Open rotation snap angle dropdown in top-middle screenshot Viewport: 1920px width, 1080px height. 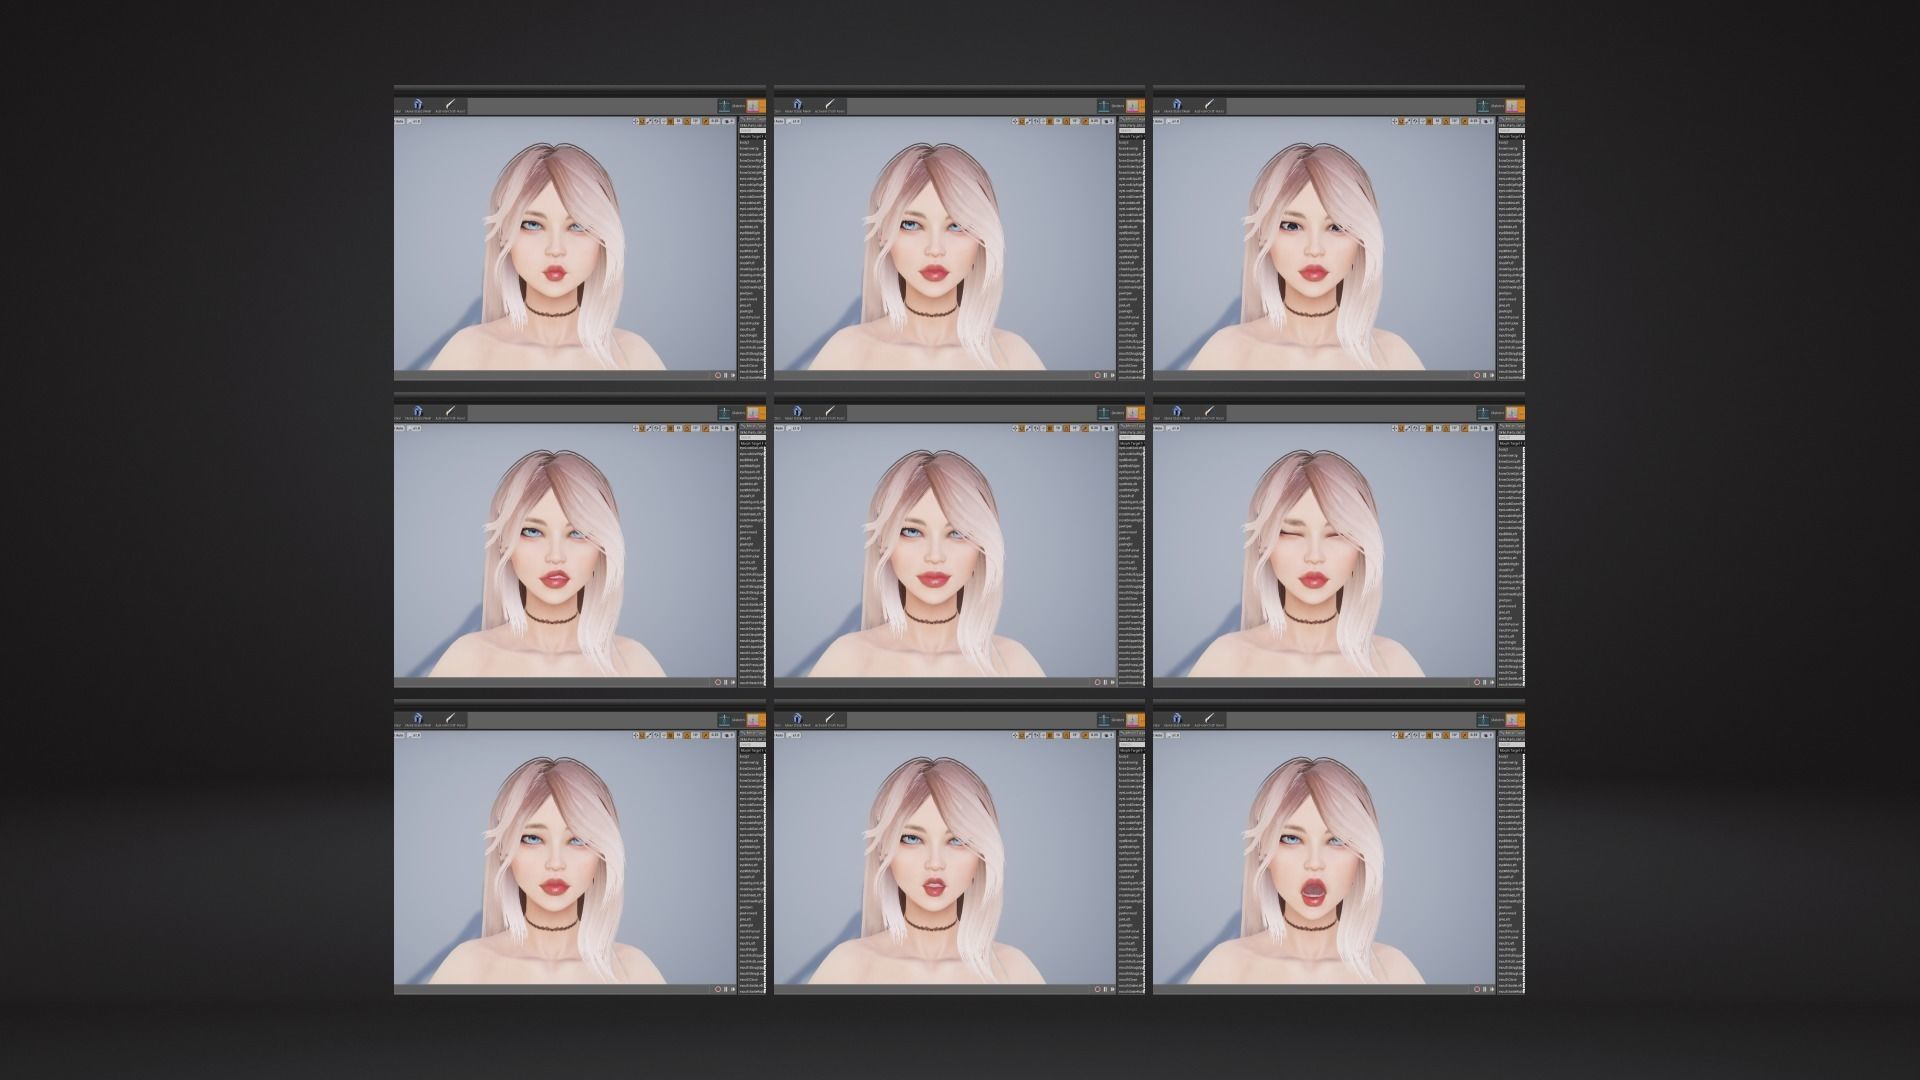coord(1076,121)
